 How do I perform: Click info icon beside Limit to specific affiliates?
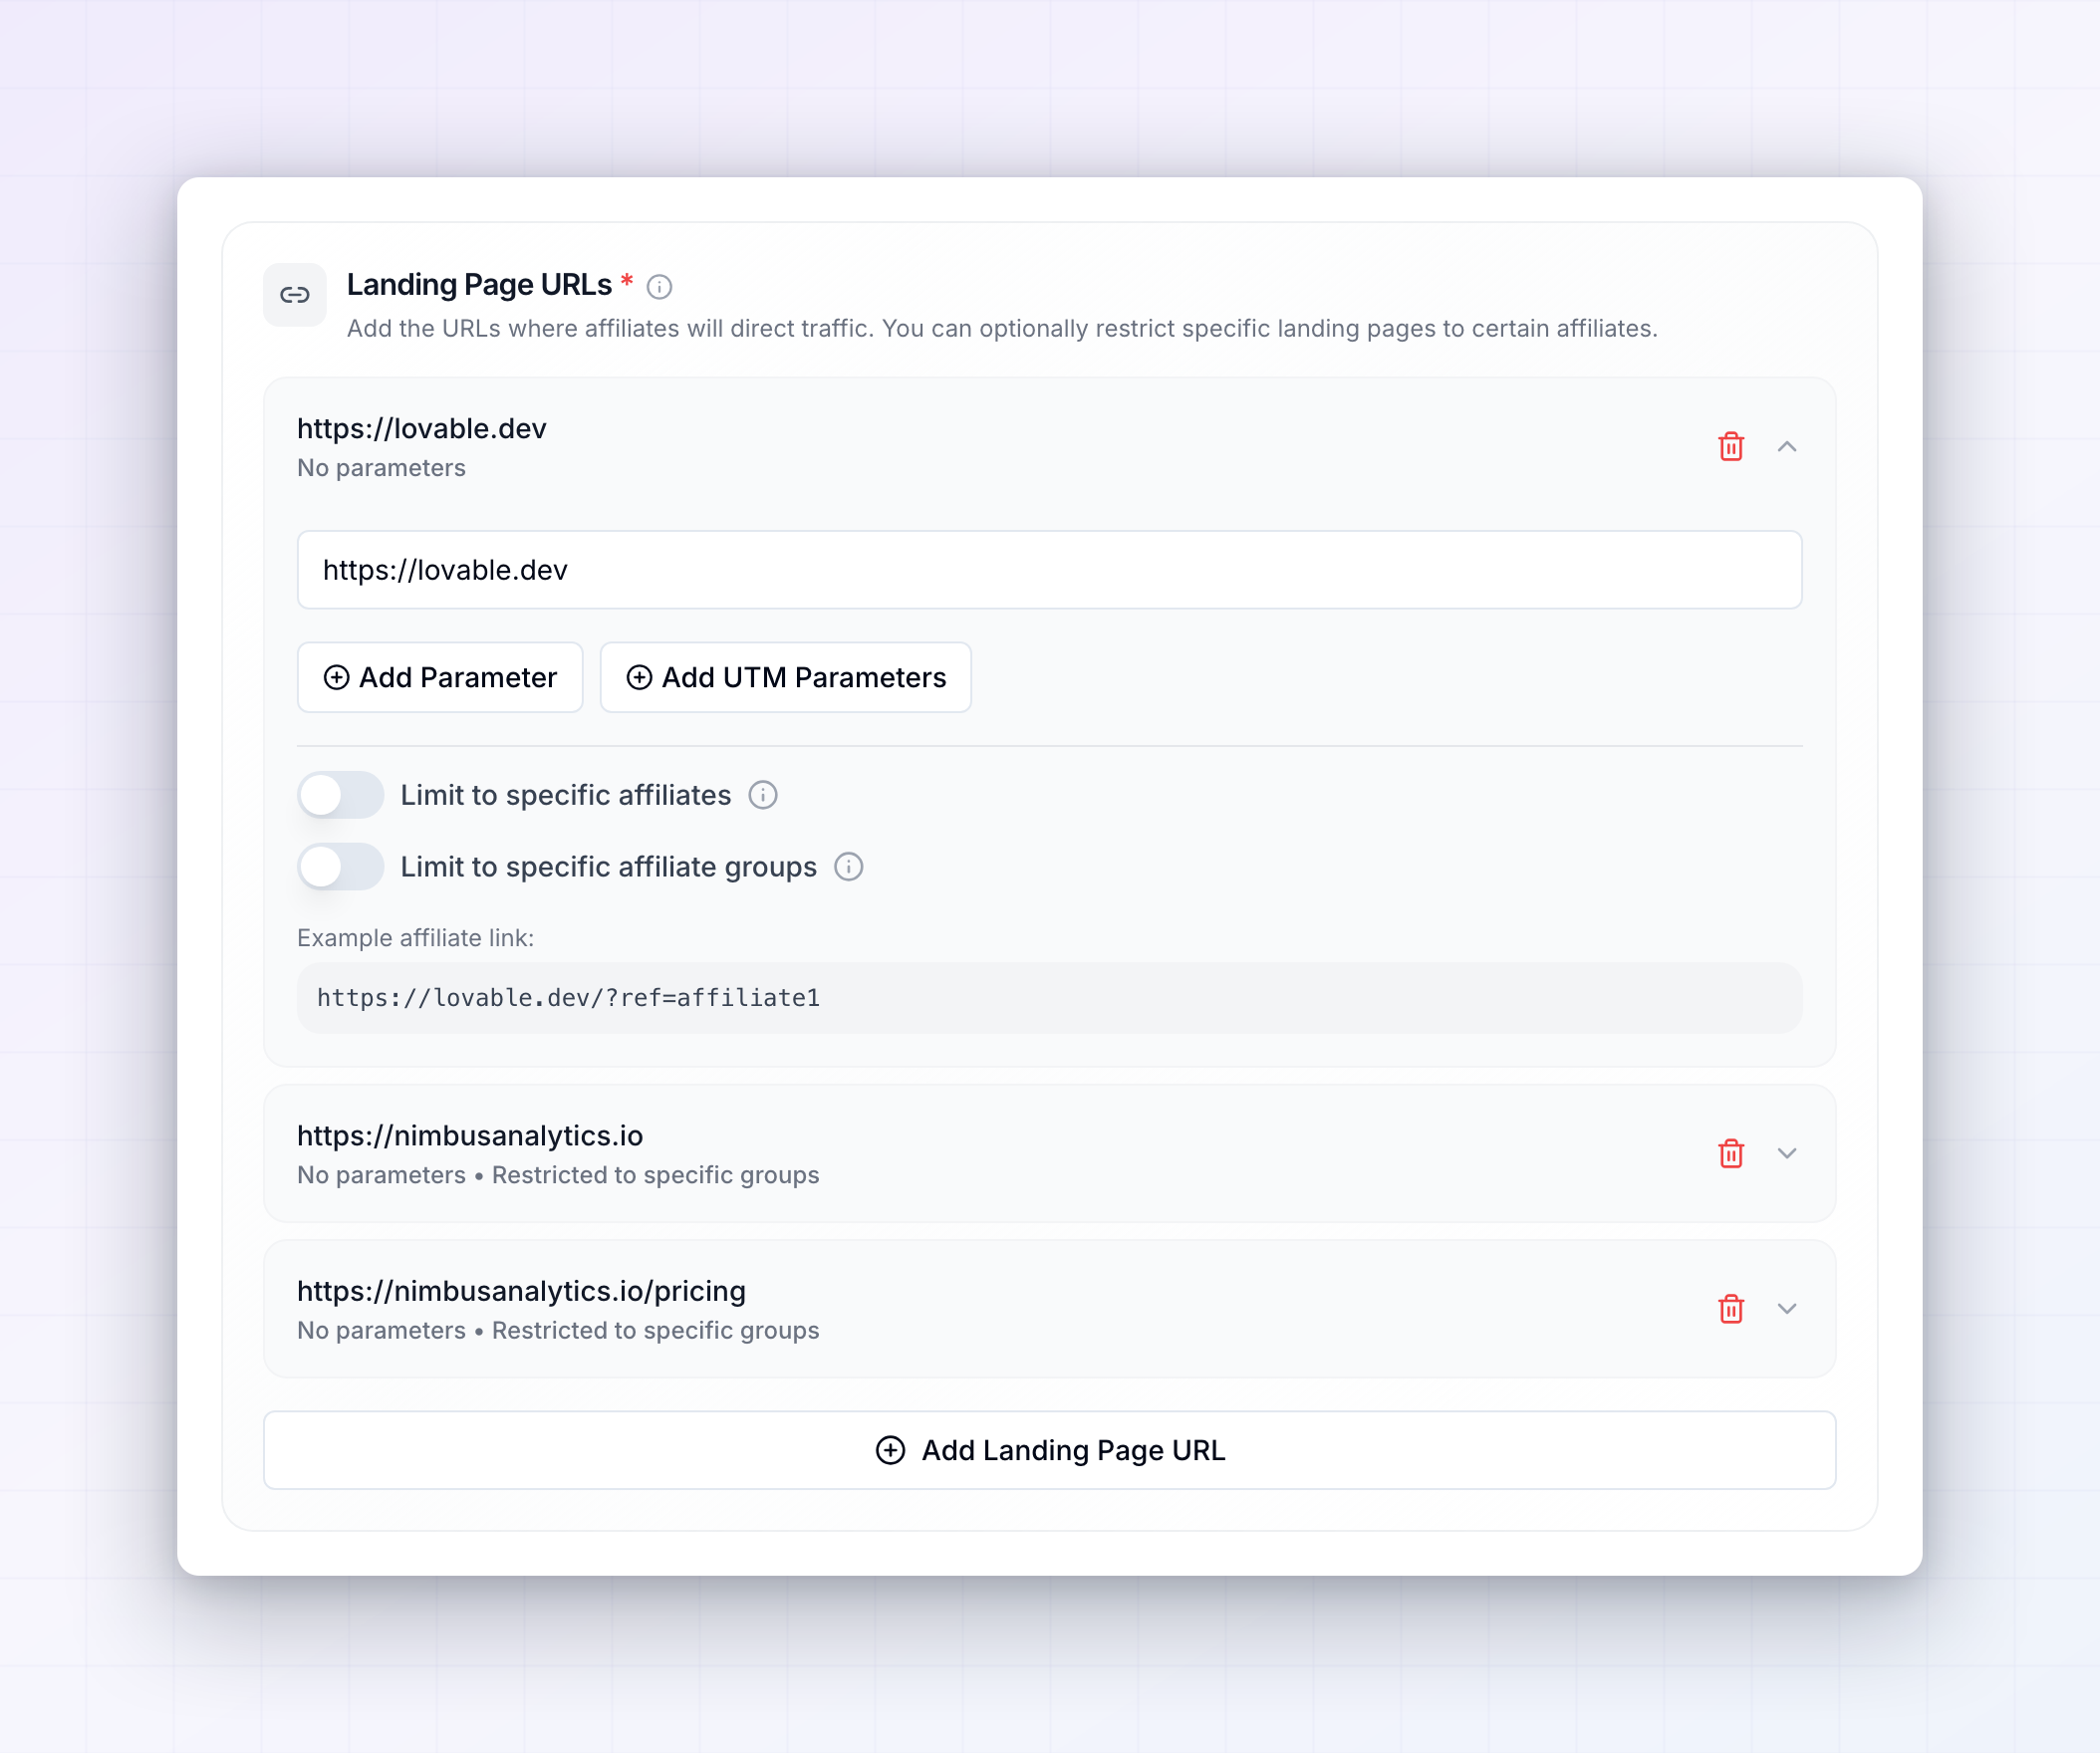763,795
